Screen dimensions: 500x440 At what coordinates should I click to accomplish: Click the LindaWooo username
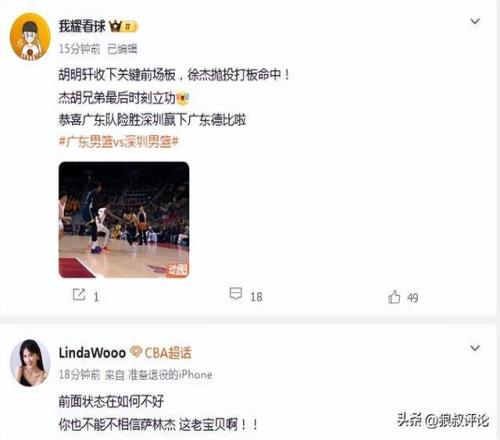point(92,353)
